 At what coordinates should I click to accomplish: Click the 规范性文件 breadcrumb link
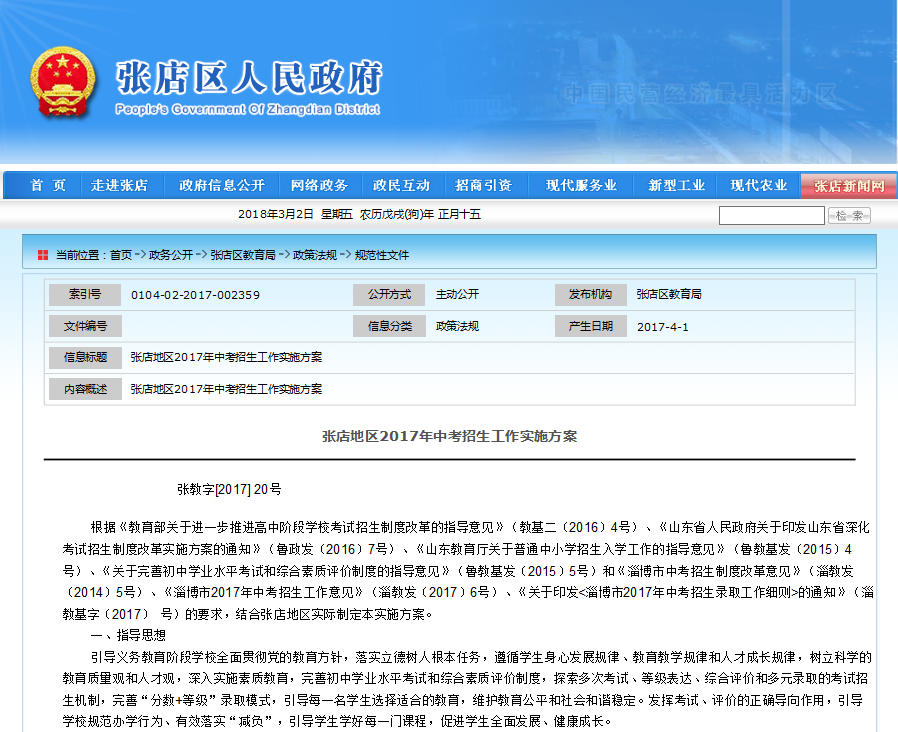click(382, 255)
